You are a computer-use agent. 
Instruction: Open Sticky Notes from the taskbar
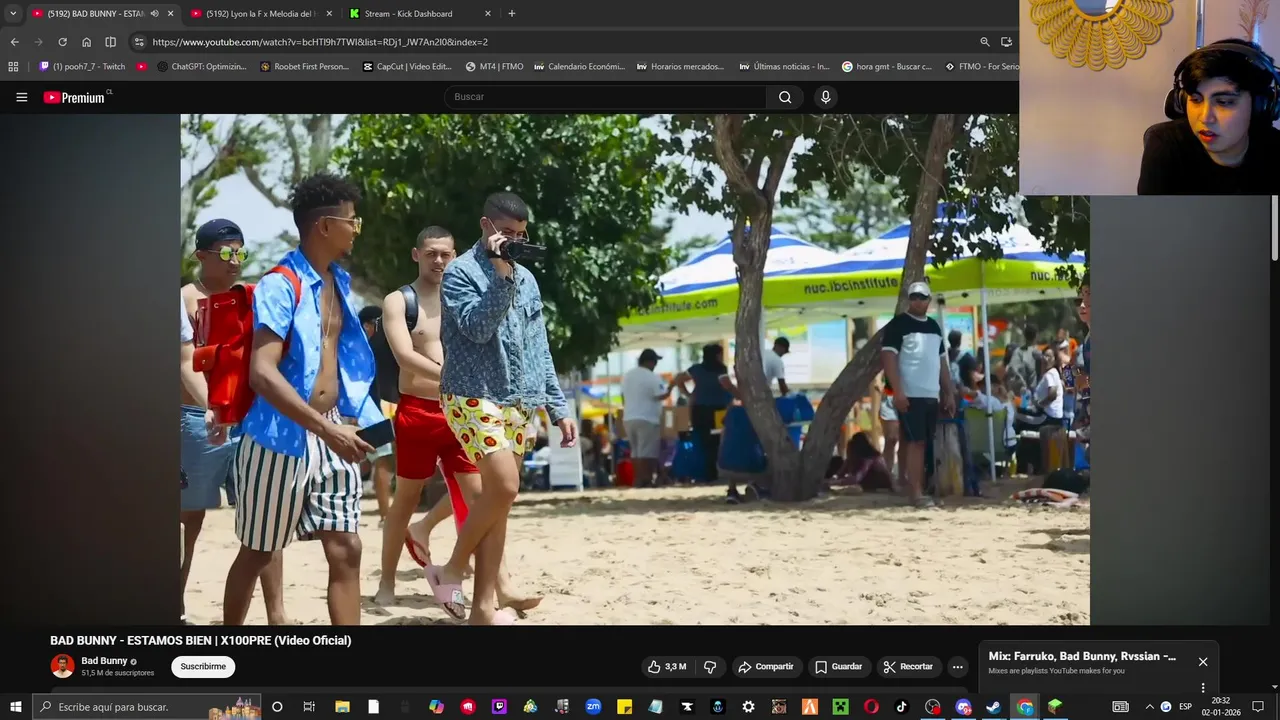624,707
